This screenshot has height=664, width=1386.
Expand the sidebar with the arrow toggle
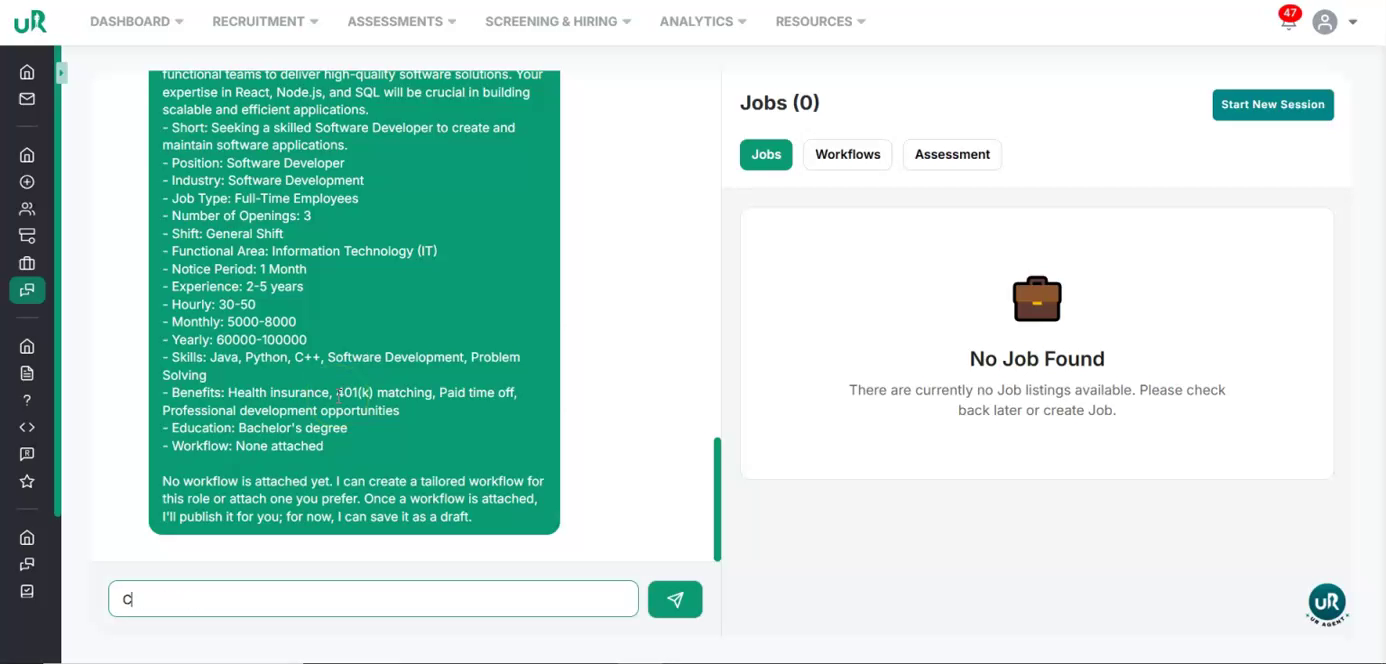coord(61,72)
